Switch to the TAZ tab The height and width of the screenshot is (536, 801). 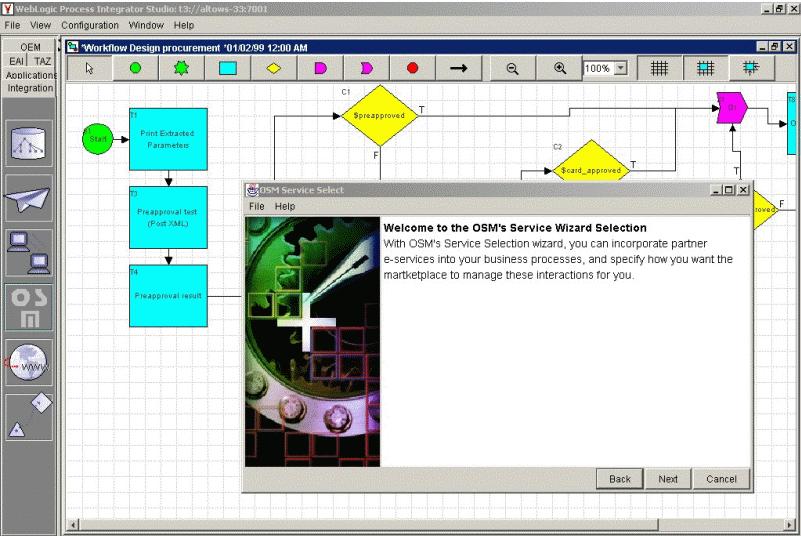click(x=42, y=61)
